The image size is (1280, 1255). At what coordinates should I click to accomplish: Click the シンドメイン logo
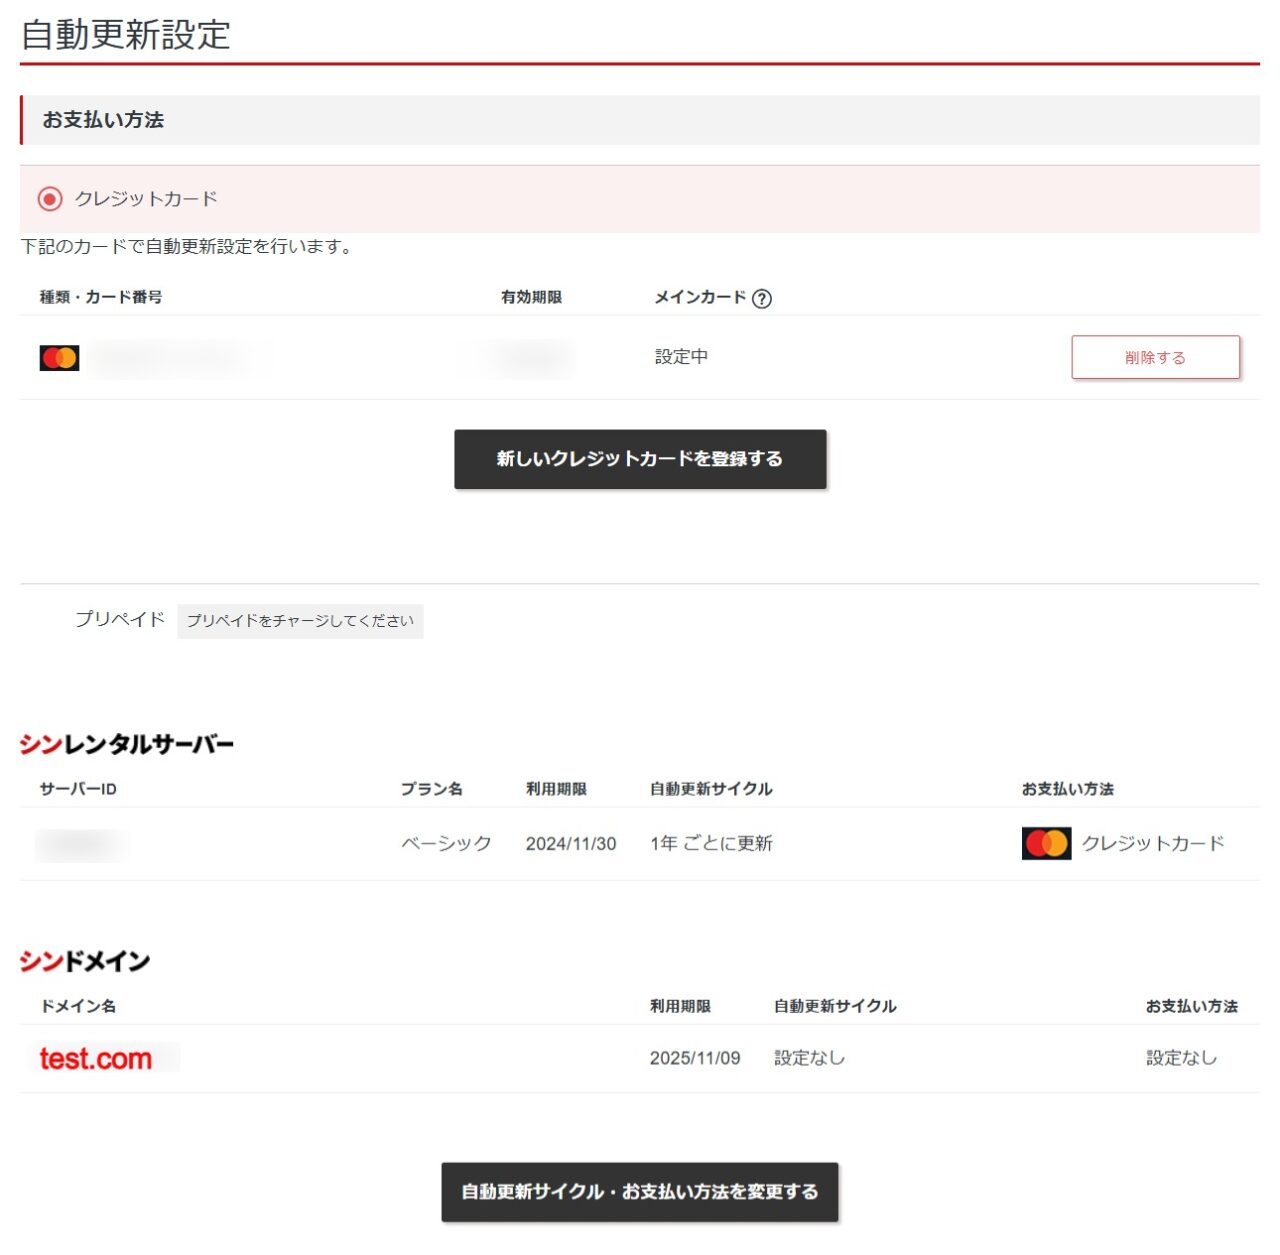click(85, 961)
